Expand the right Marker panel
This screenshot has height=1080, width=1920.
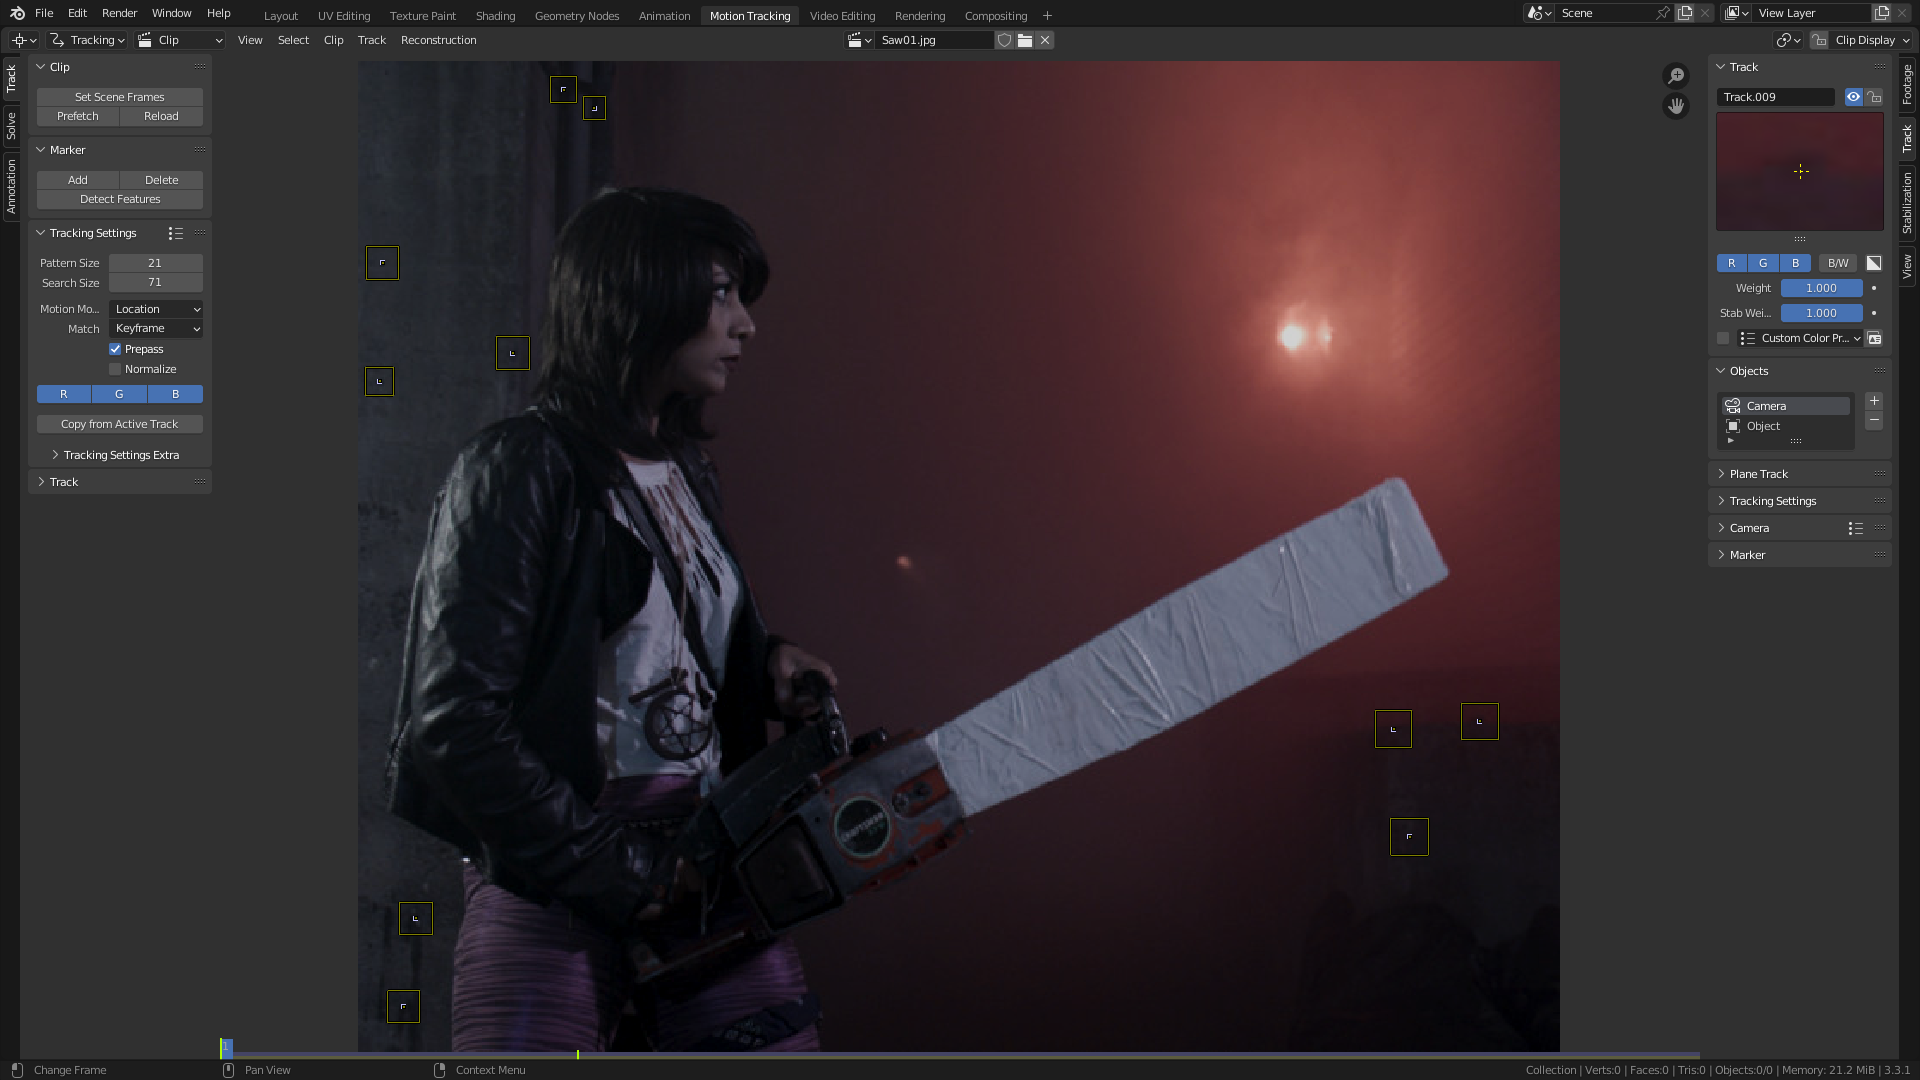pos(1747,555)
